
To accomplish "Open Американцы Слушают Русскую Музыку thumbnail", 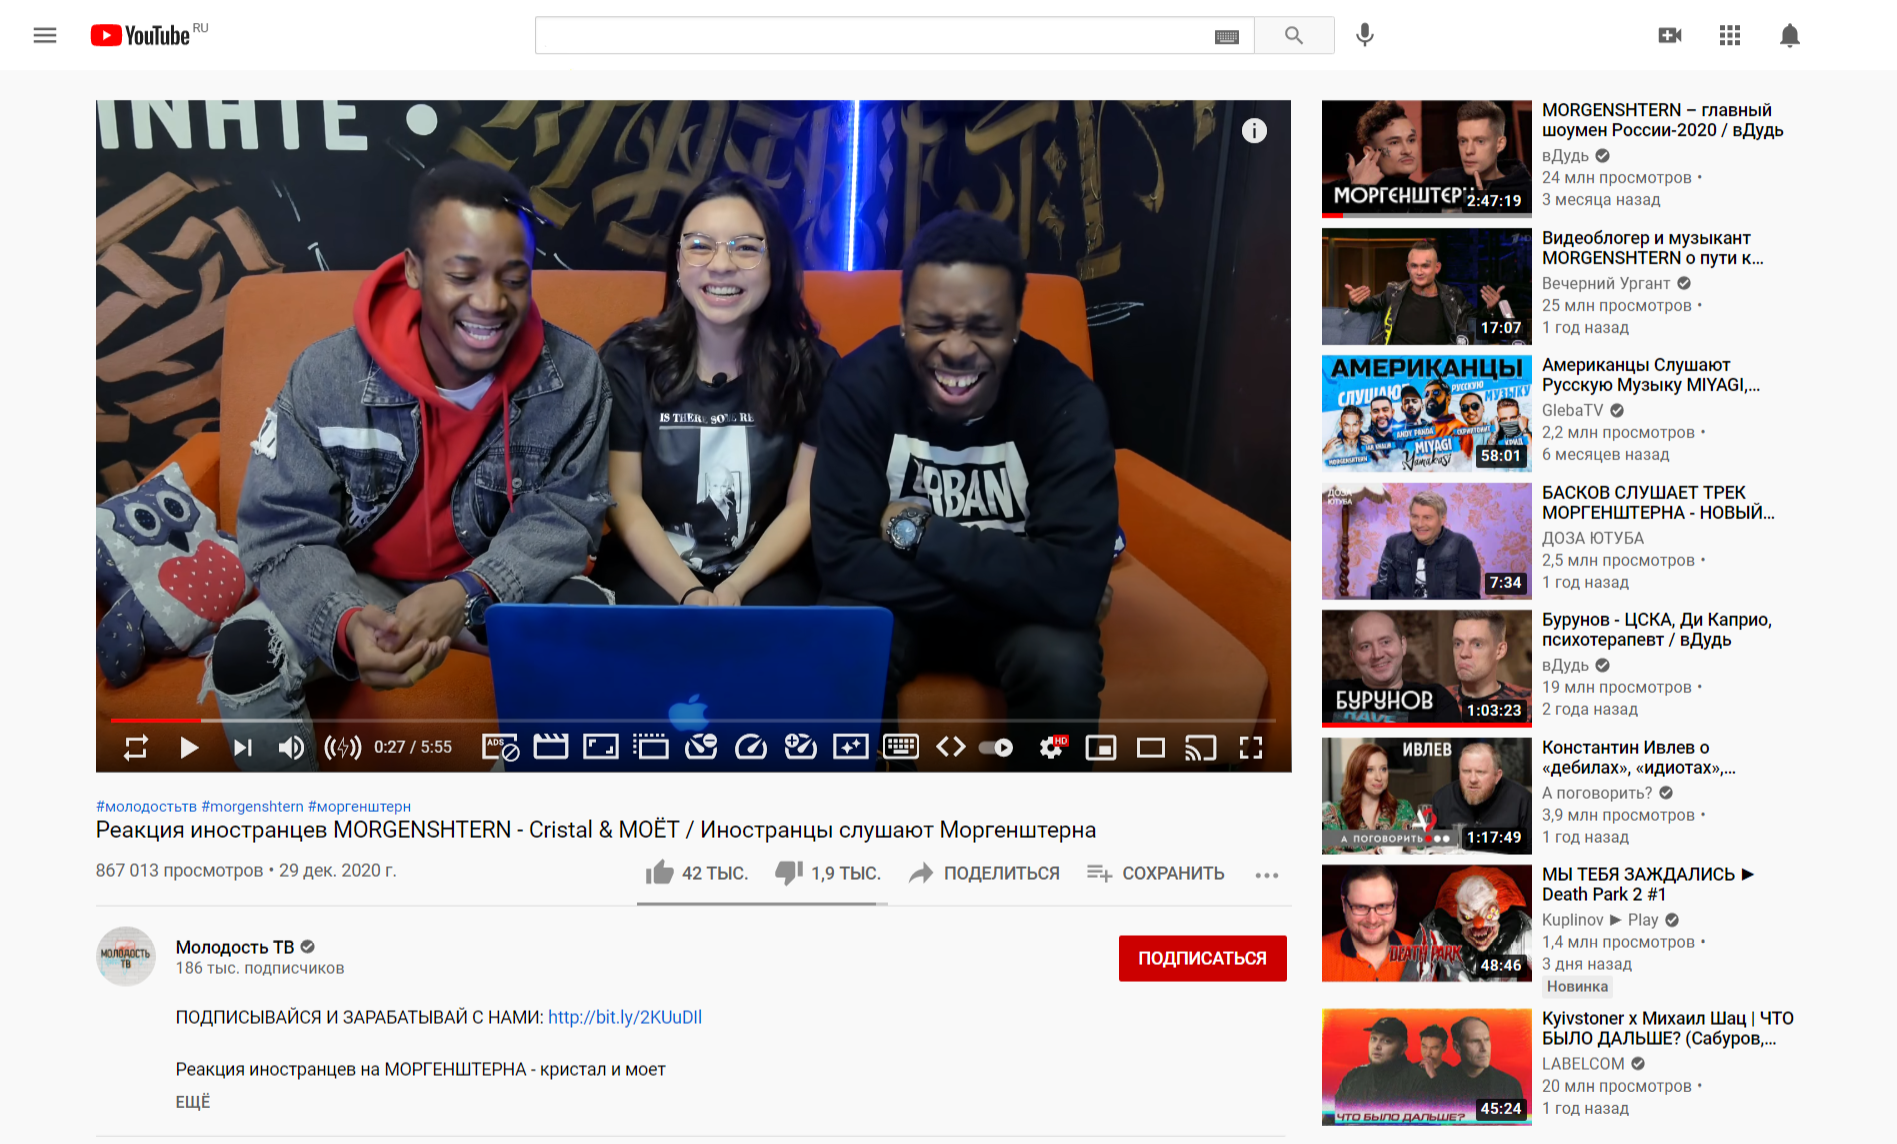I will point(1427,413).
